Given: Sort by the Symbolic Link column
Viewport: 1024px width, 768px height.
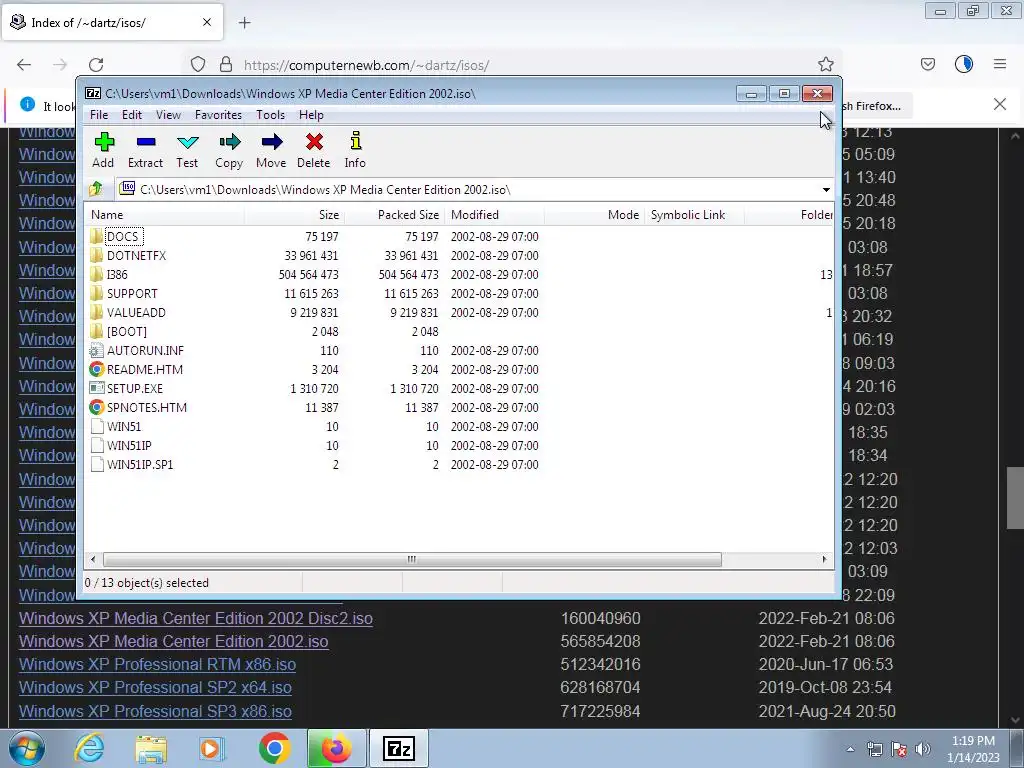Looking at the screenshot, I should [694, 215].
